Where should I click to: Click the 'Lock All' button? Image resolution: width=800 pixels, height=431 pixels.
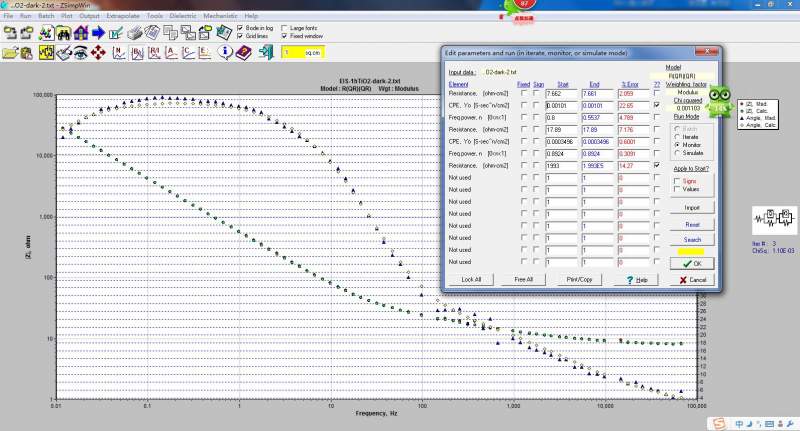point(471,279)
